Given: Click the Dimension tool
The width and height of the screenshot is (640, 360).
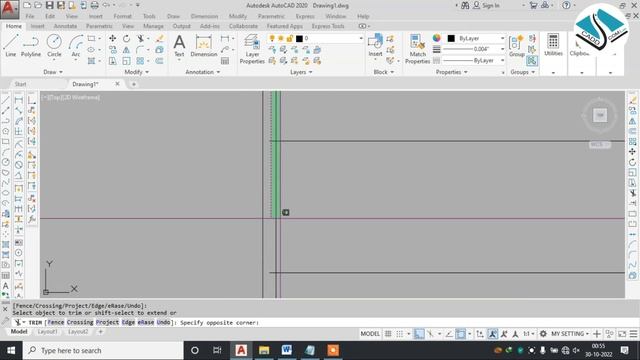Looking at the screenshot, I should coord(204,45).
